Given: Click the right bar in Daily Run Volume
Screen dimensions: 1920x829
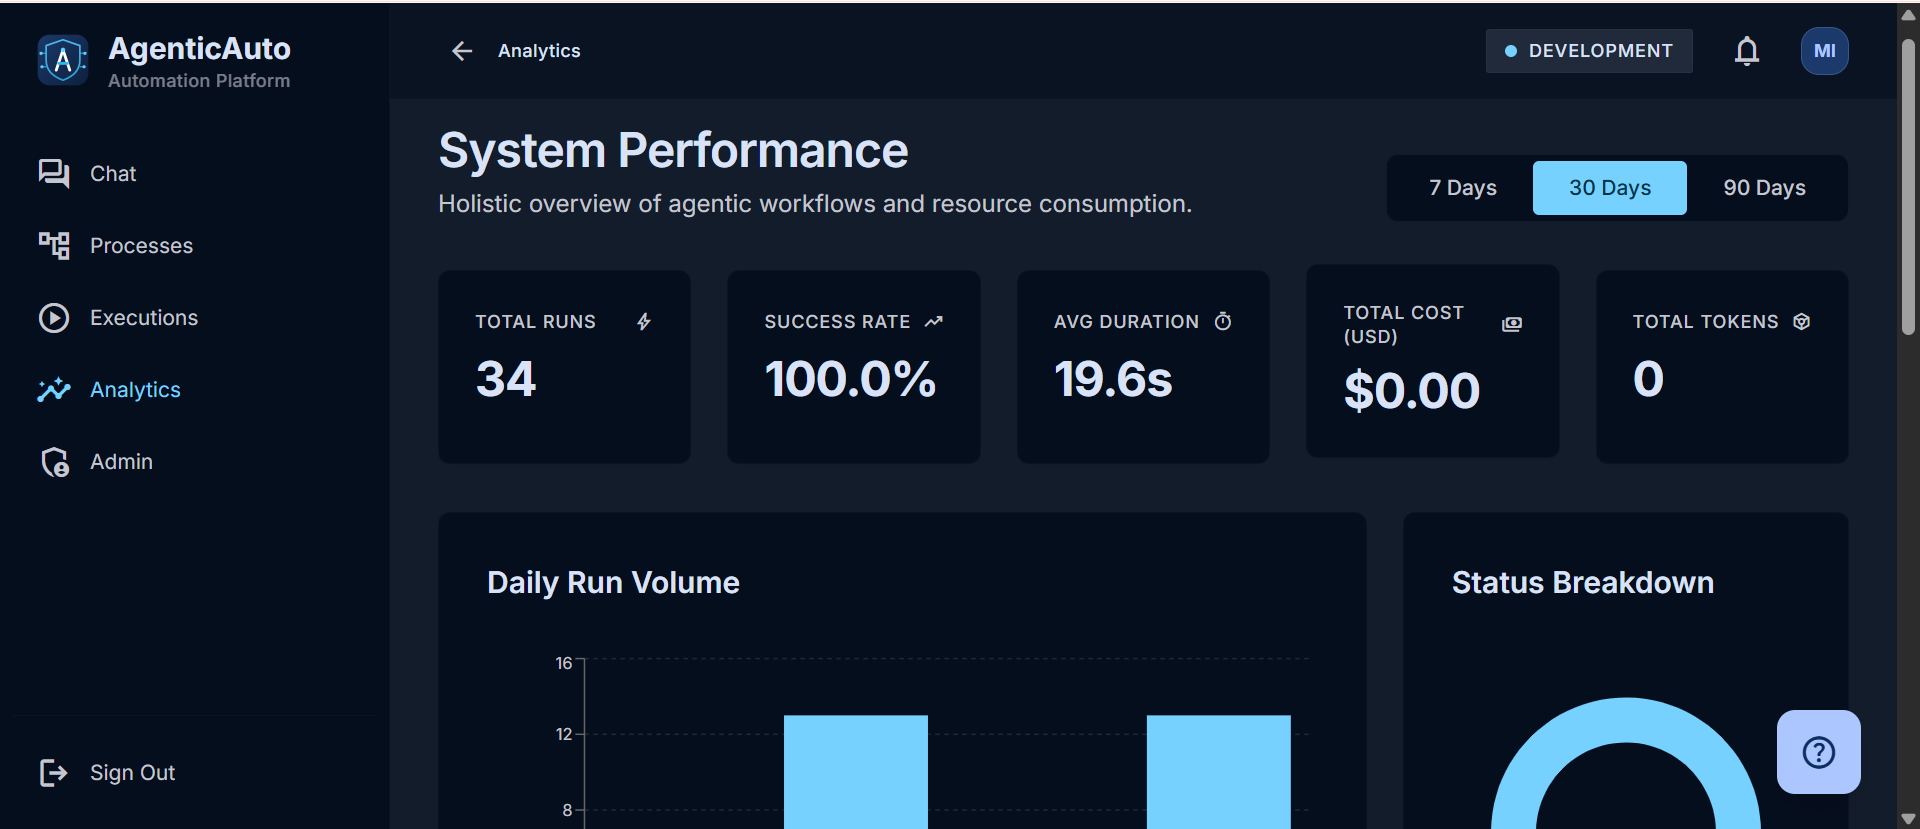Looking at the screenshot, I should coord(1219,772).
